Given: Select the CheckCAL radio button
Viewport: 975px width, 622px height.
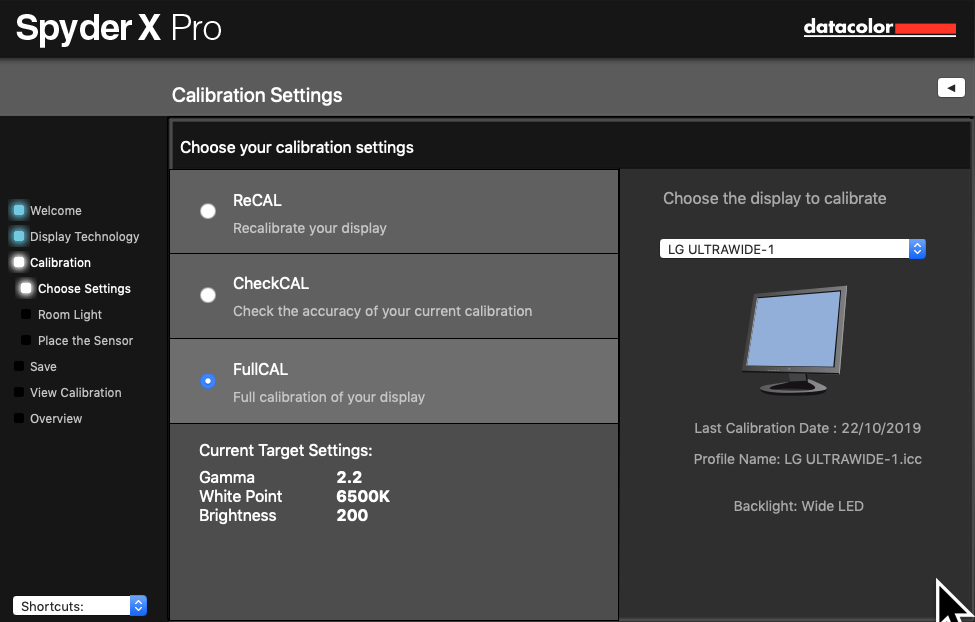Looking at the screenshot, I should [208, 295].
